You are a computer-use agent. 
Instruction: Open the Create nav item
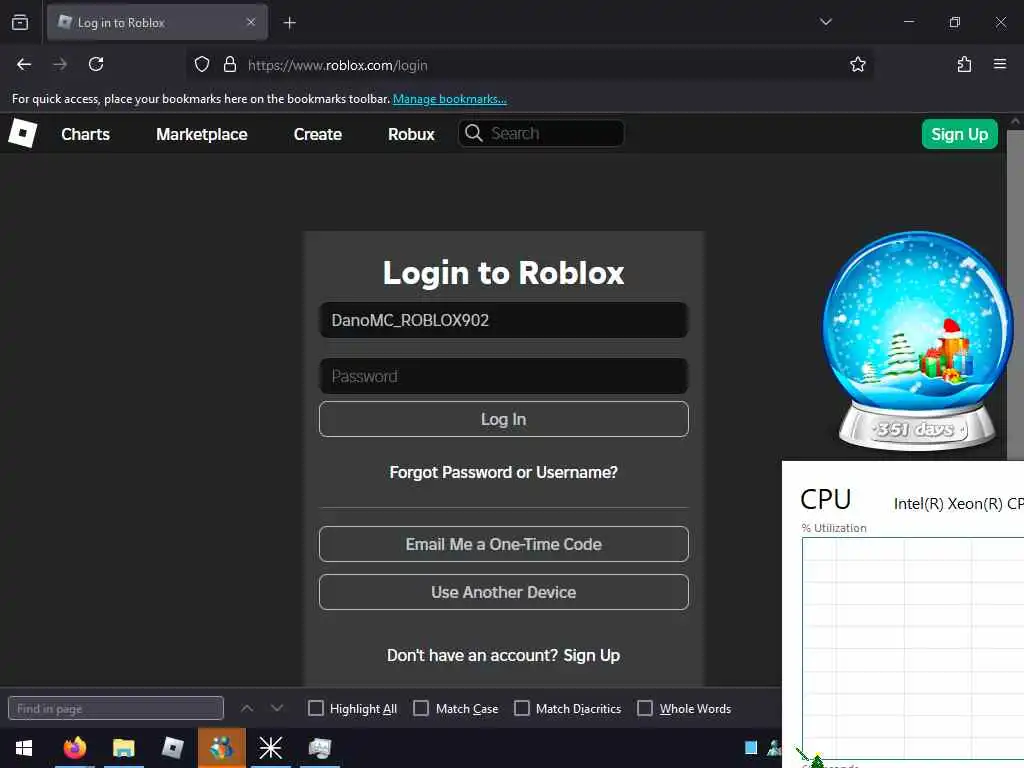pyautogui.click(x=318, y=134)
